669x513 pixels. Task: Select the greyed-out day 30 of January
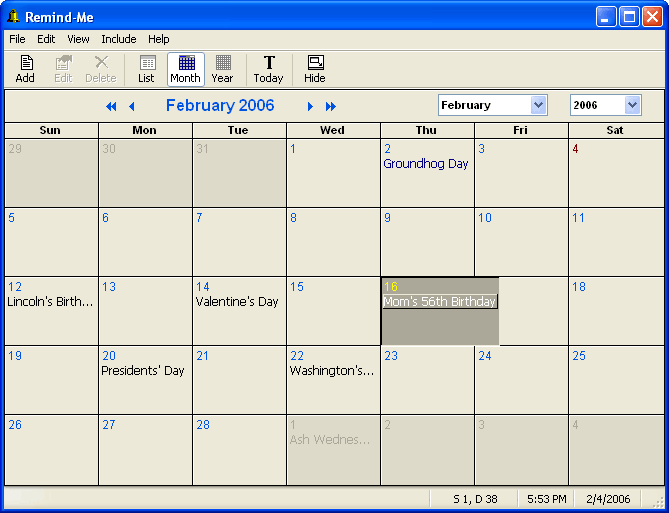pyautogui.click(x=145, y=173)
